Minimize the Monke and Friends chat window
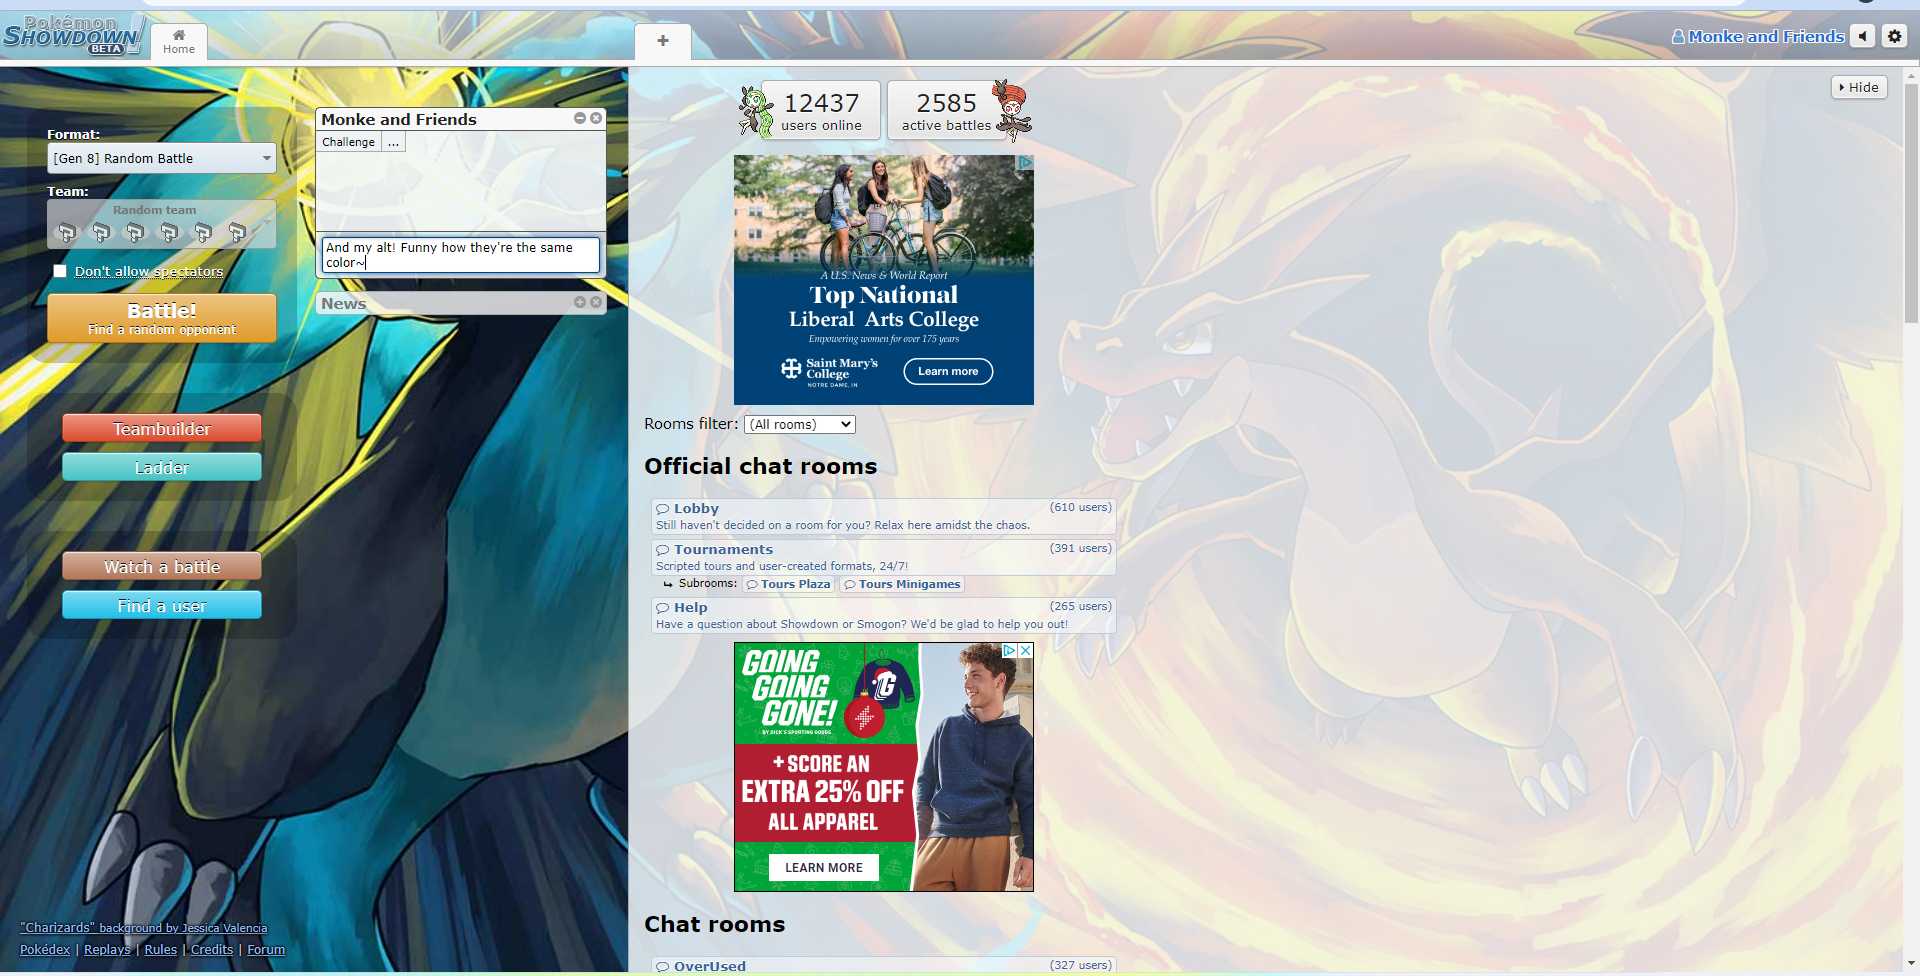Screen dimensions: 1920x976 [x=580, y=118]
